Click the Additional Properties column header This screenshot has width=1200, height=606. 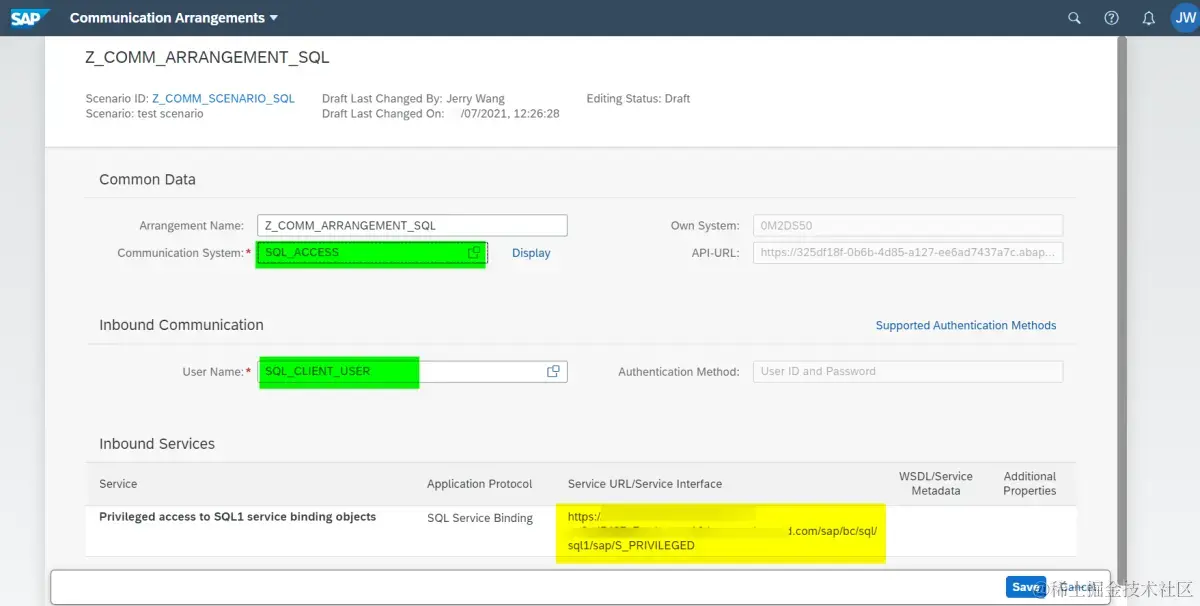point(1030,483)
